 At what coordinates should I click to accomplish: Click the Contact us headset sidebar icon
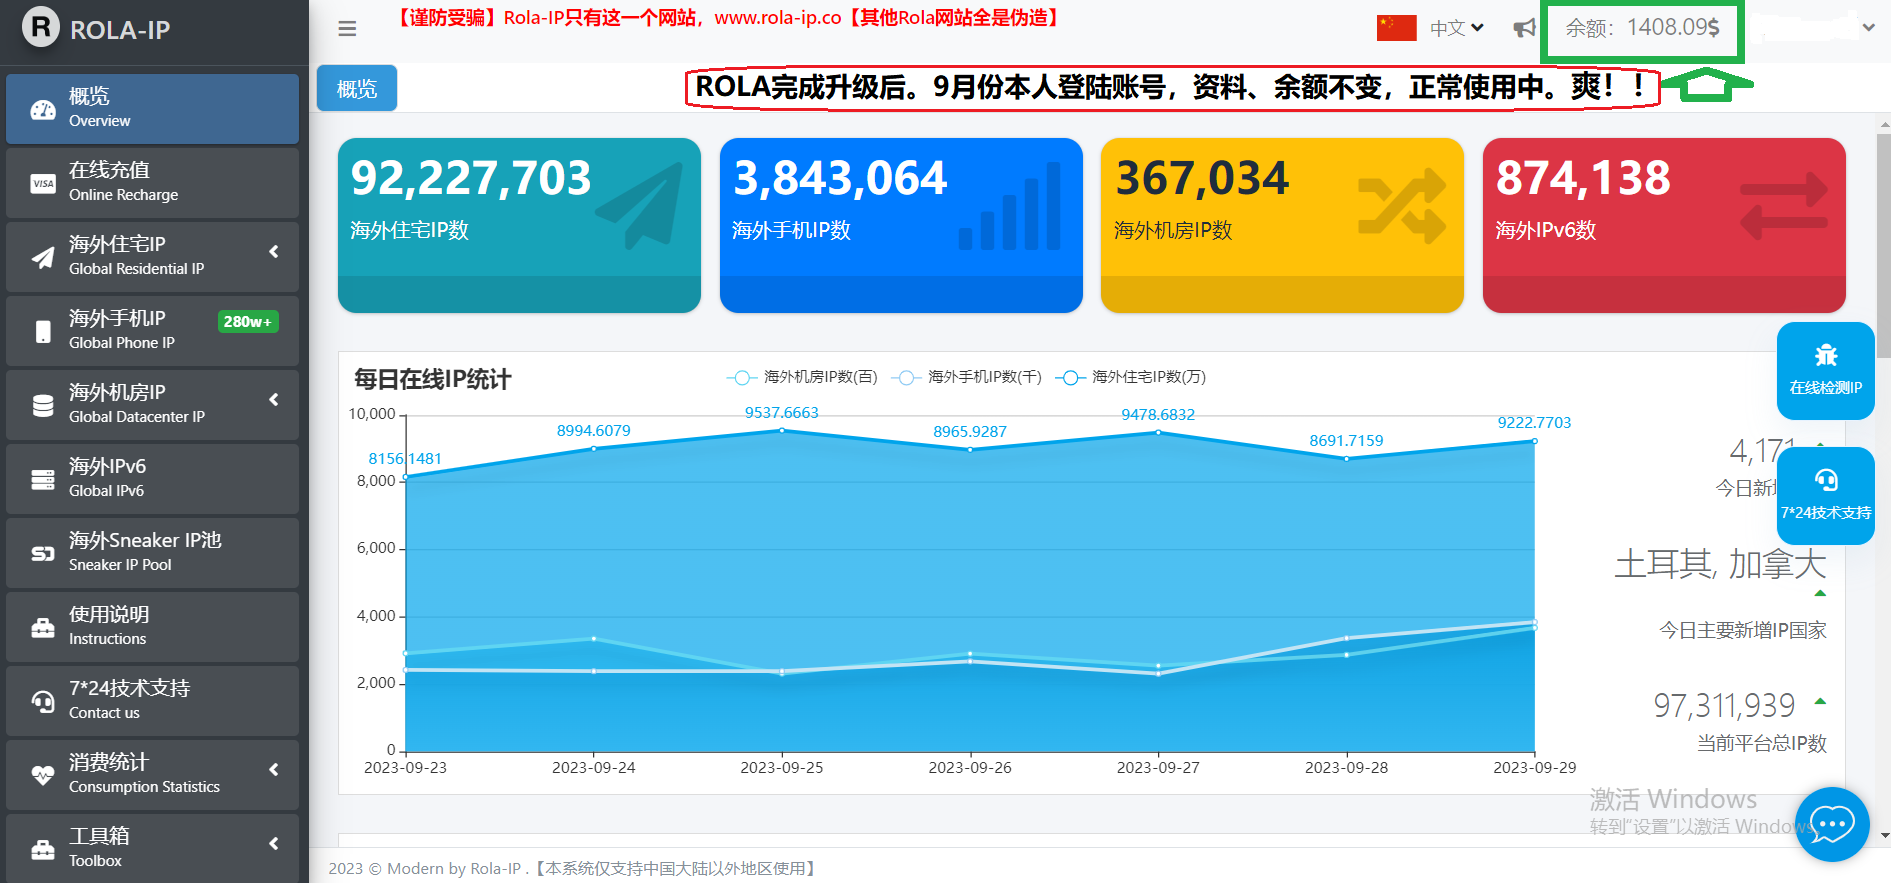43,701
